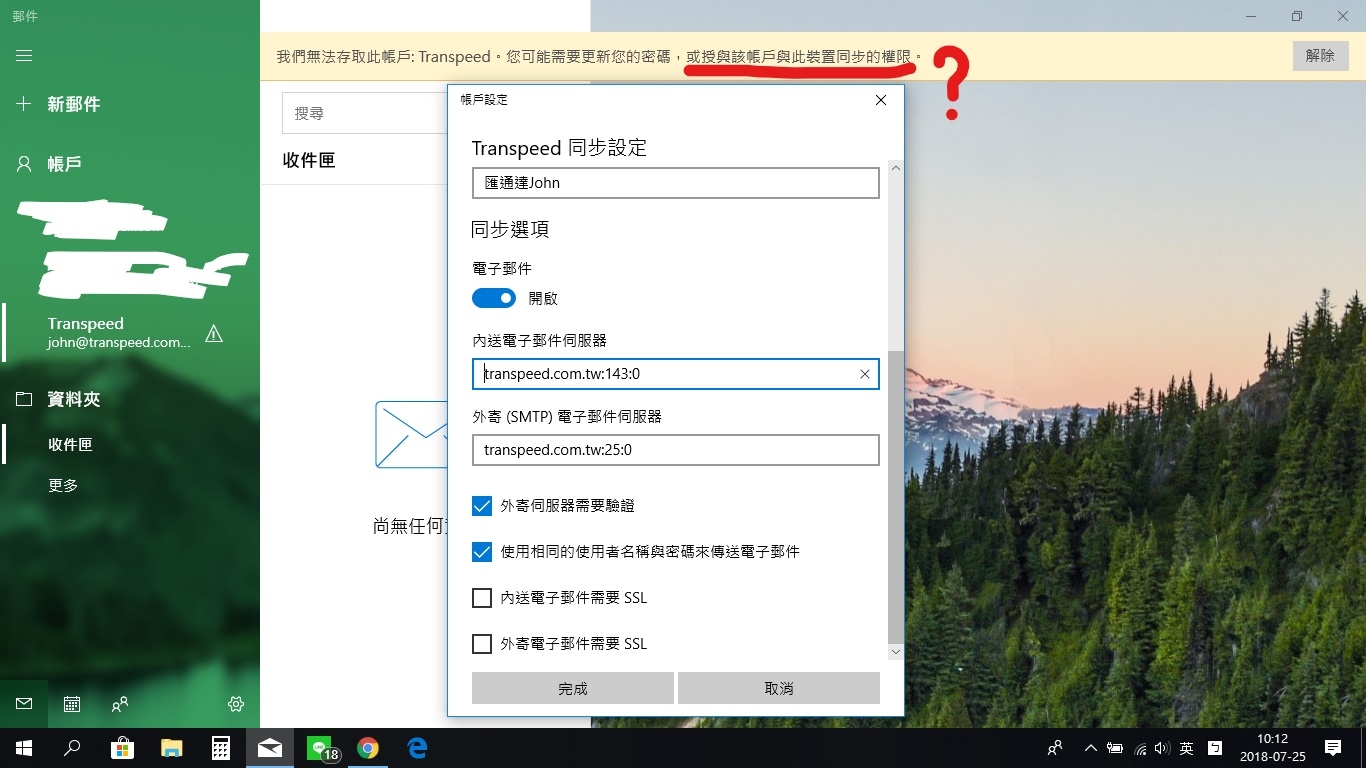Open People icon in system tray

coord(1055,748)
